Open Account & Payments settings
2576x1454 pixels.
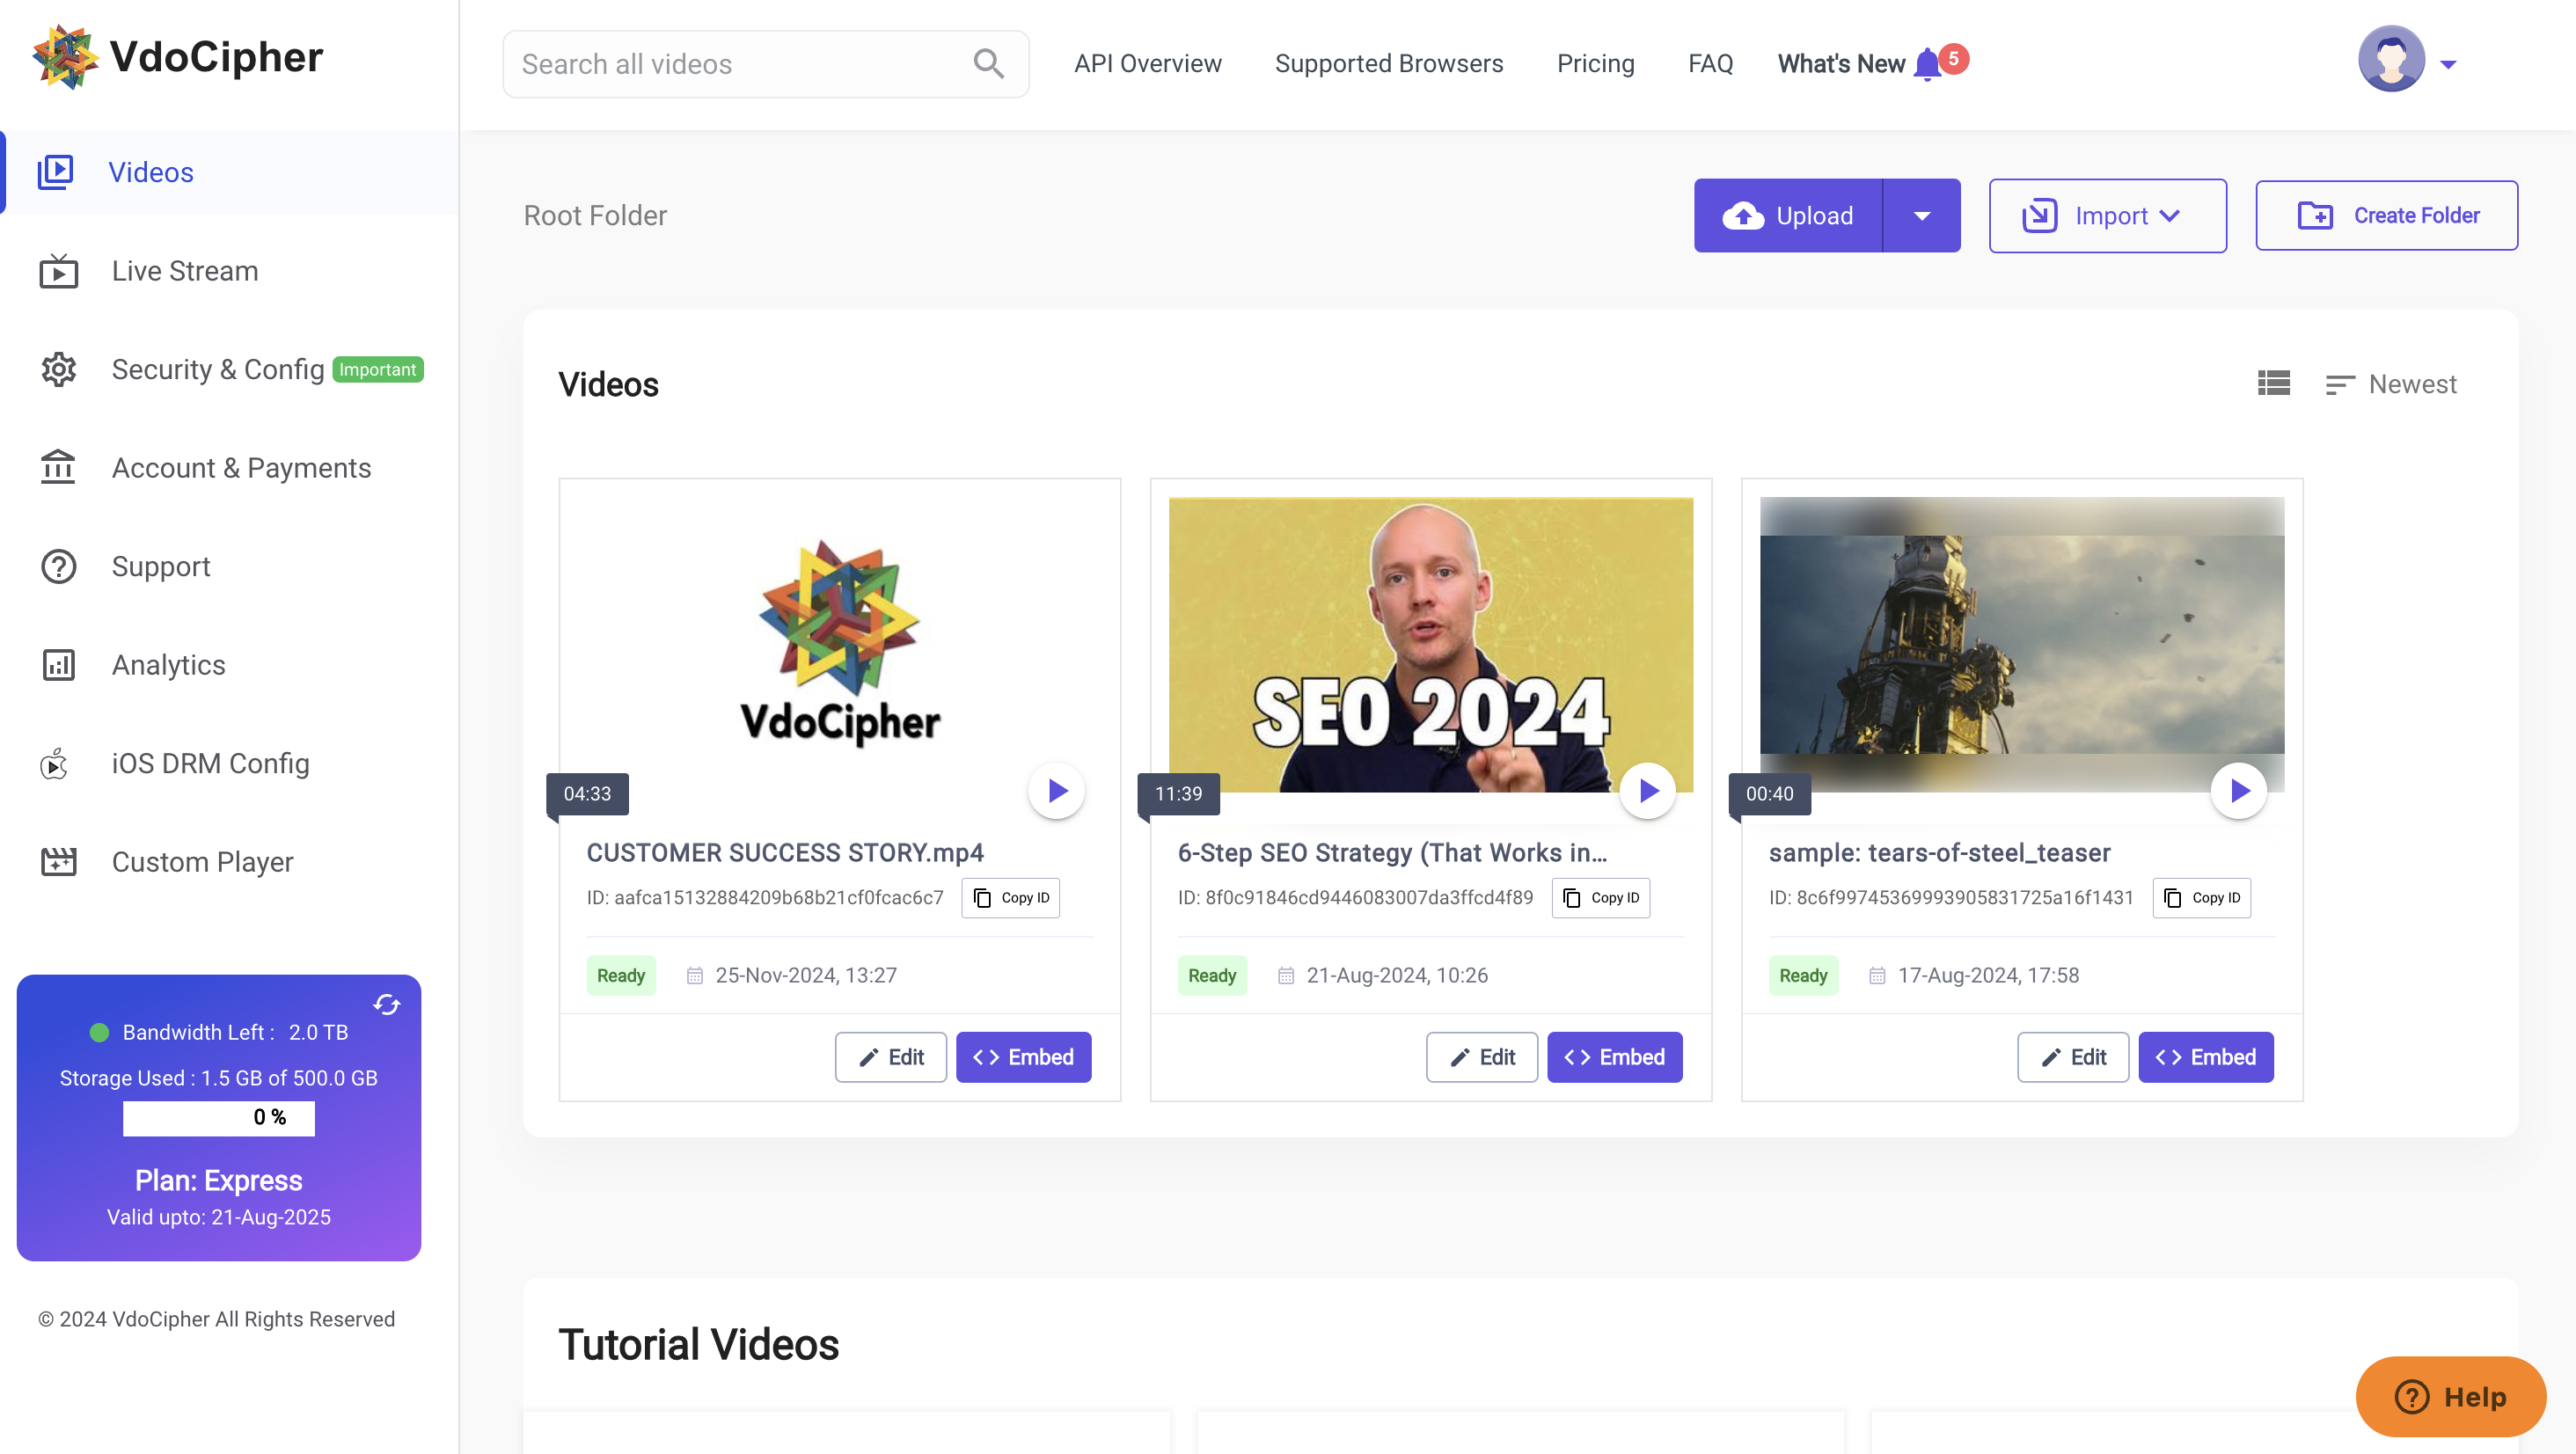point(241,467)
